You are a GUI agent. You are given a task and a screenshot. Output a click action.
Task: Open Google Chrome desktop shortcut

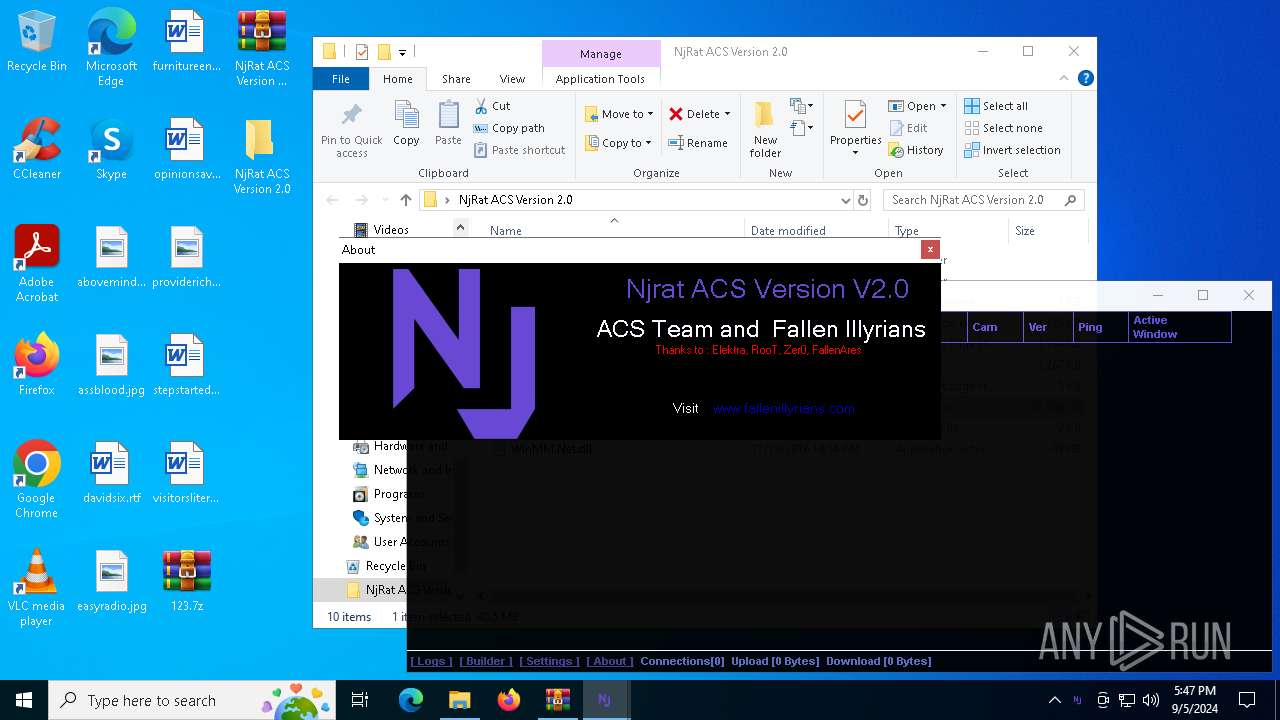point(37,480)
